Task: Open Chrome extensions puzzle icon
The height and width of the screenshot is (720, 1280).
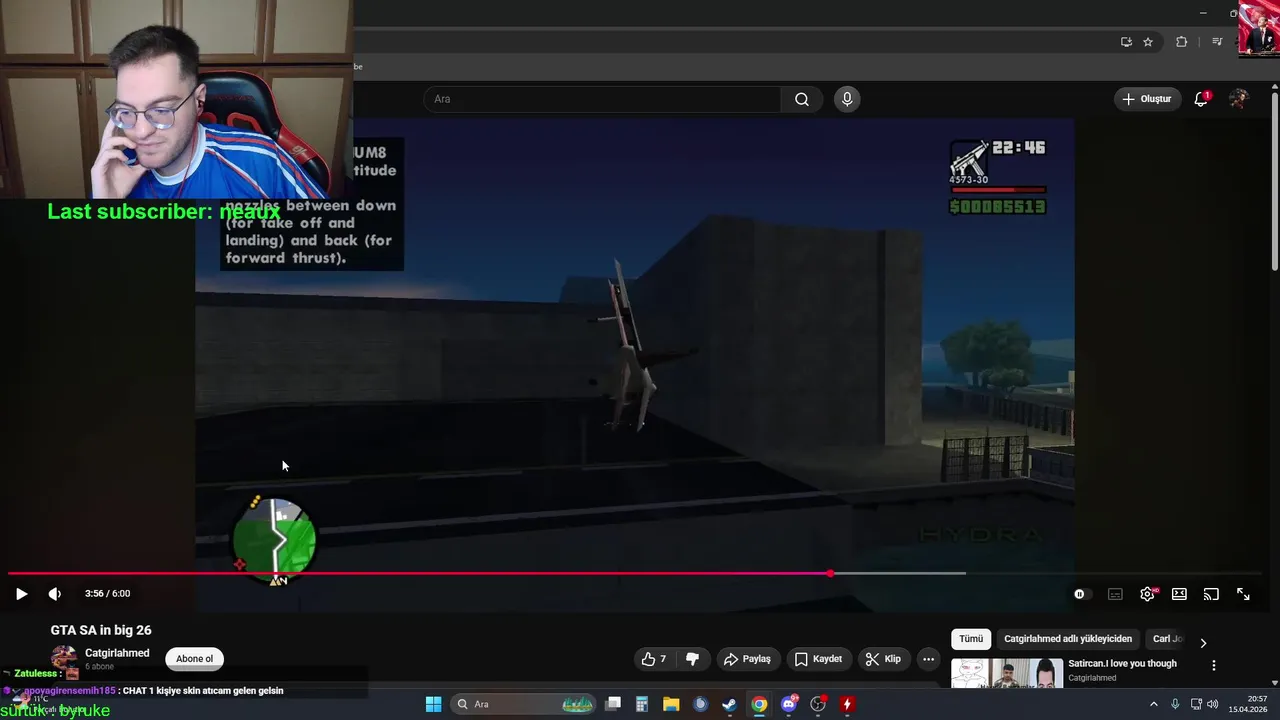Action: tap(1181, 42)
